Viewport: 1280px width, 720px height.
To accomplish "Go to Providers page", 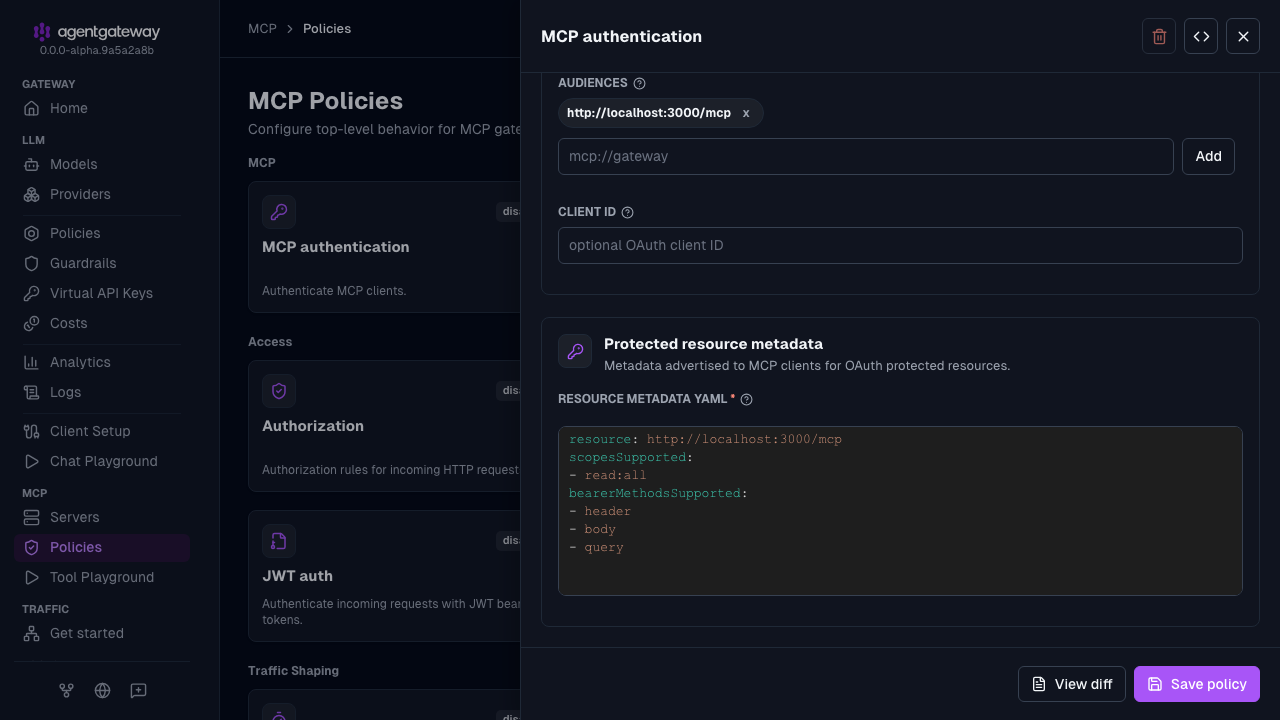I will click(102, 194).
